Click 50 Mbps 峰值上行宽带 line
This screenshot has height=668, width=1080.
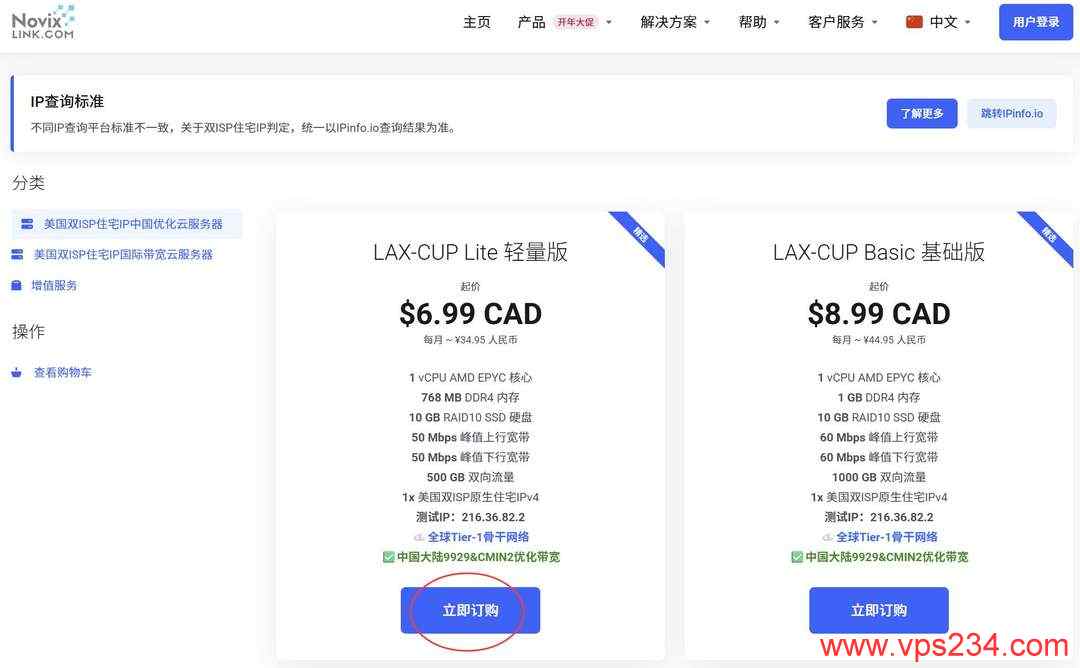click(x=470, y=437)
